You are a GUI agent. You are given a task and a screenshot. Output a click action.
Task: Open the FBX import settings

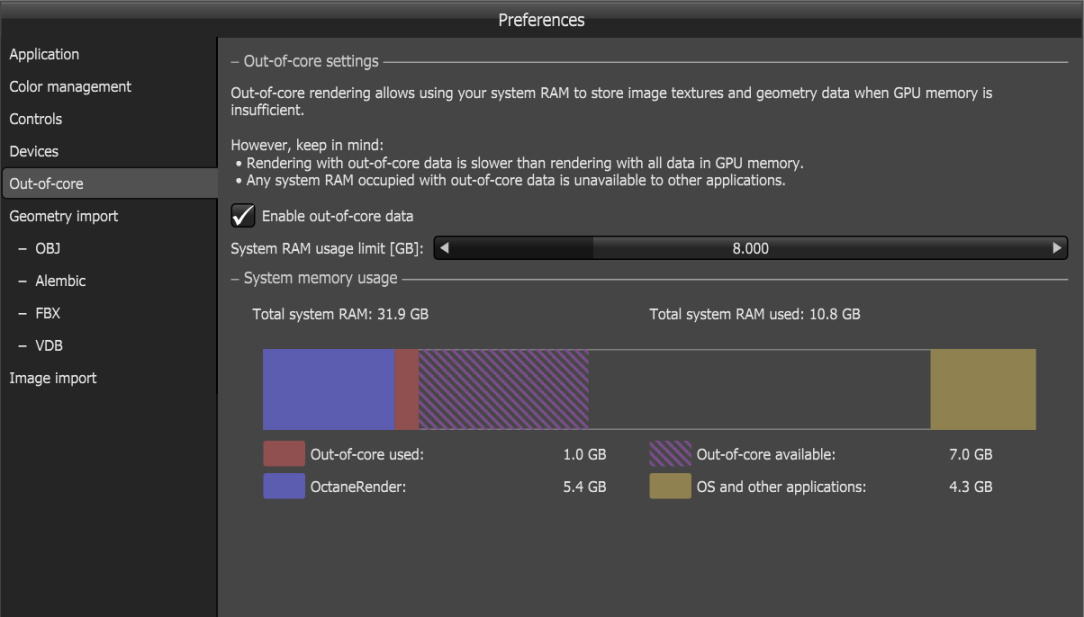click(48, 313)
